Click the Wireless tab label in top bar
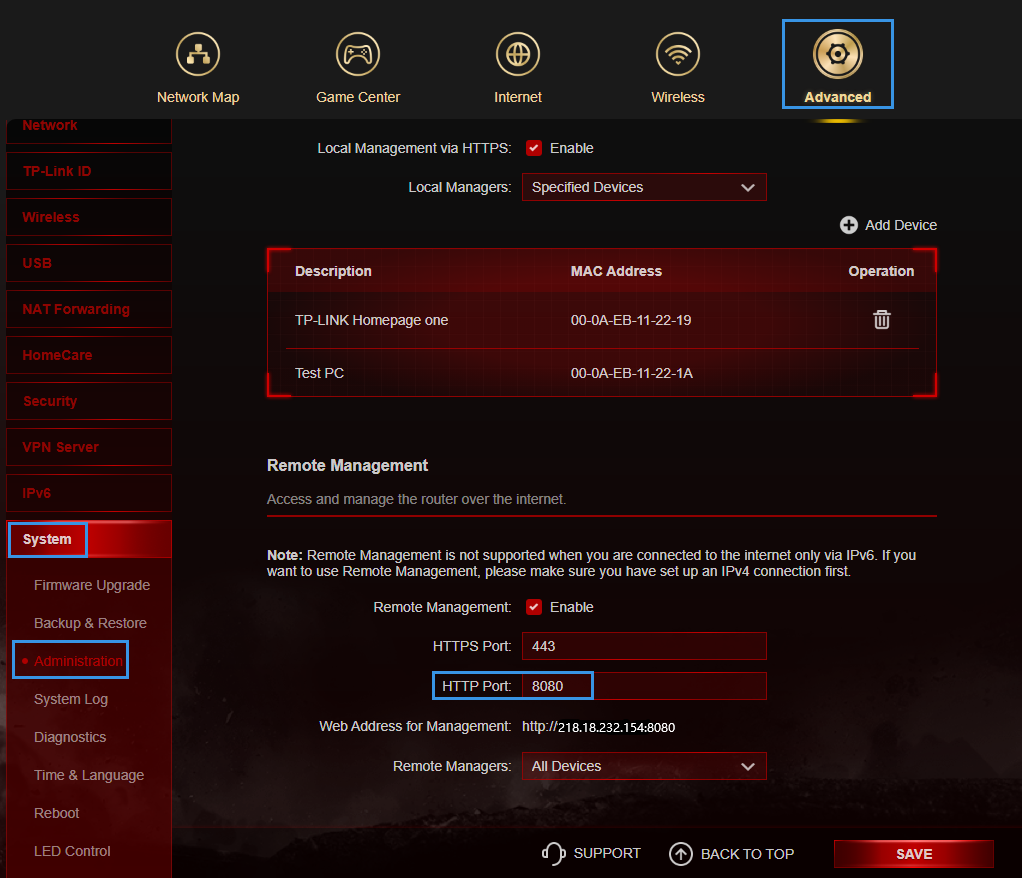Viewport: 1022px width, 878px height. coord(678,97)
